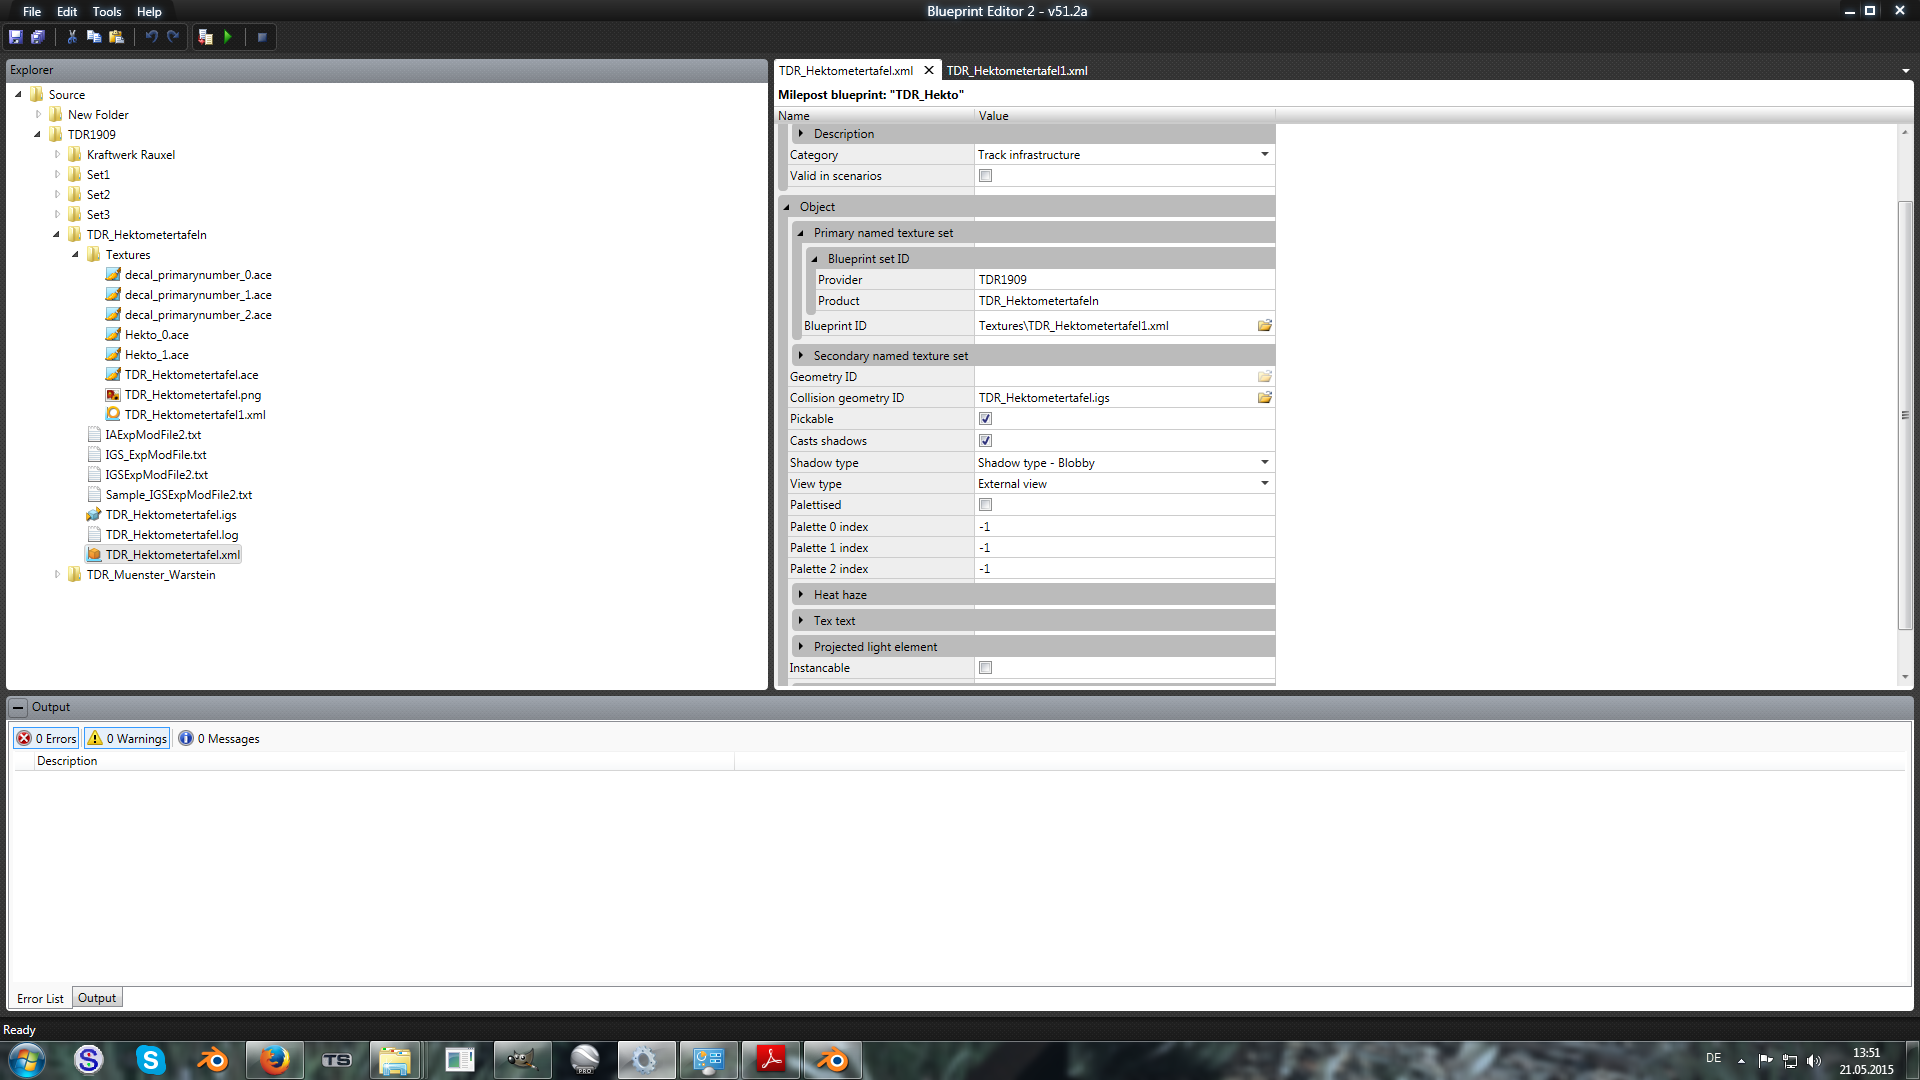Viewport: 1920px width, 1080px height.
Task: Click the Save All toolbar icon
Action: pyautogui.click(x=38, y=37)
